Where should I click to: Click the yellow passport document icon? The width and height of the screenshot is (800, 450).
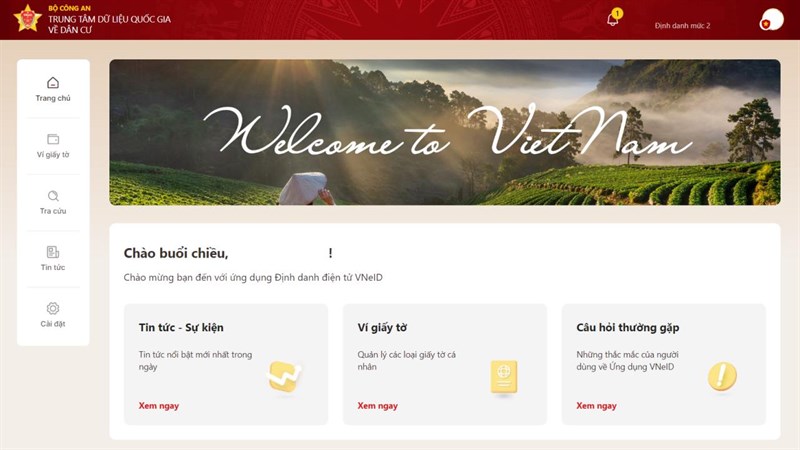[x=504, y=377]
